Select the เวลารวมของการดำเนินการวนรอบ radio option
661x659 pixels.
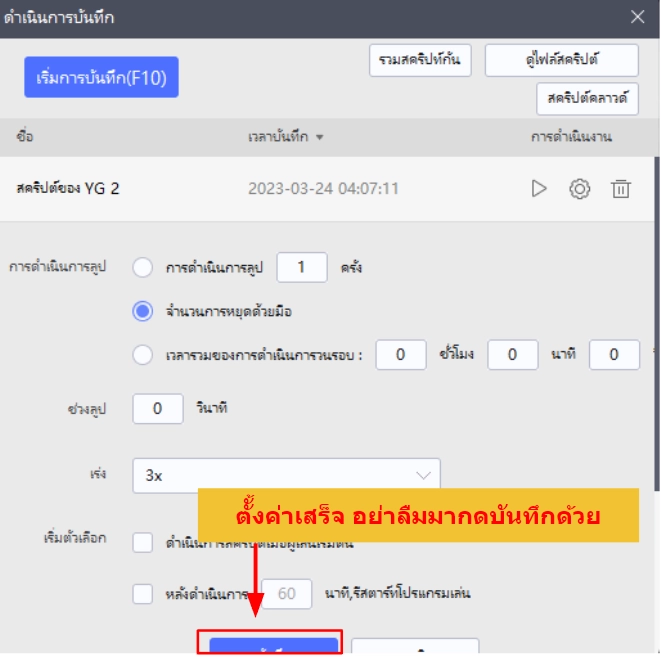[143, 354]
